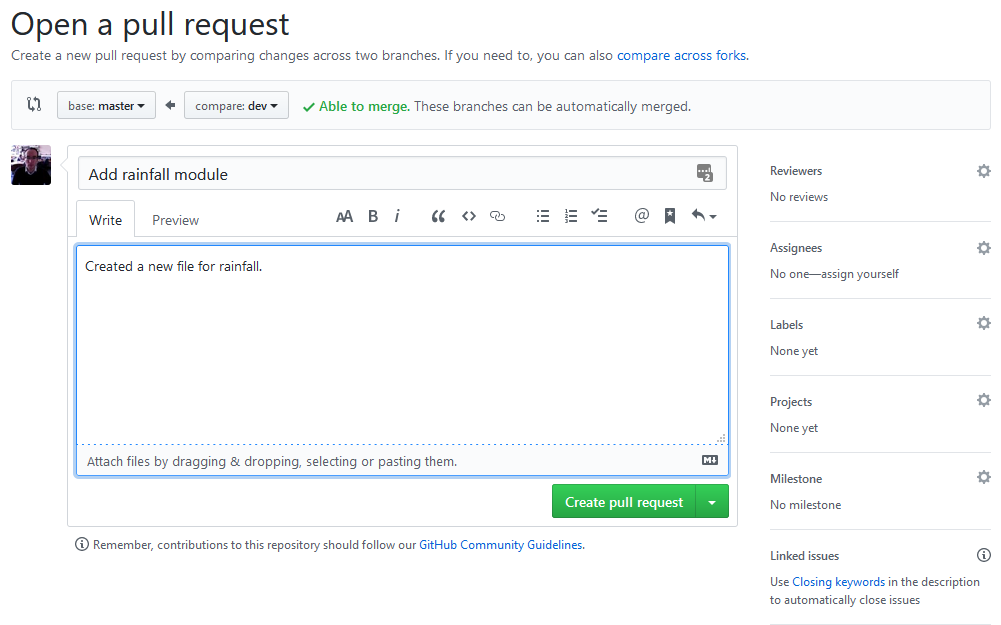Open the compare branches swap icon
1001x625 pixels.
point(33,103)
